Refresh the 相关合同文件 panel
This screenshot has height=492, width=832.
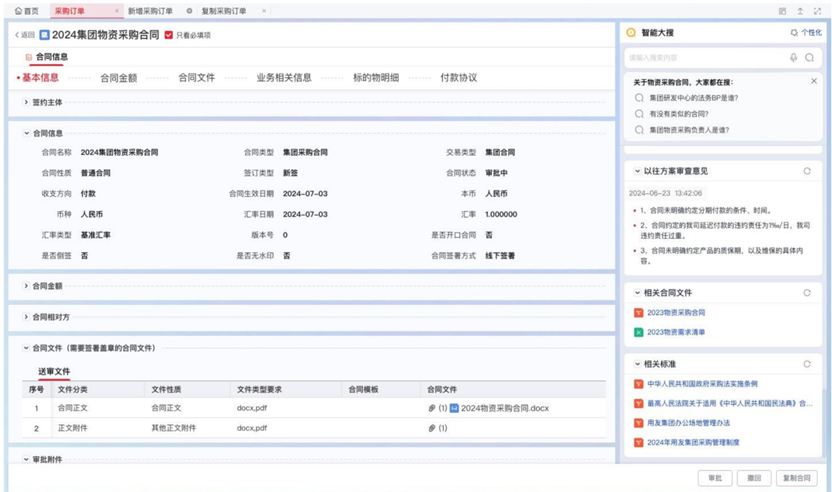(807, 293)
